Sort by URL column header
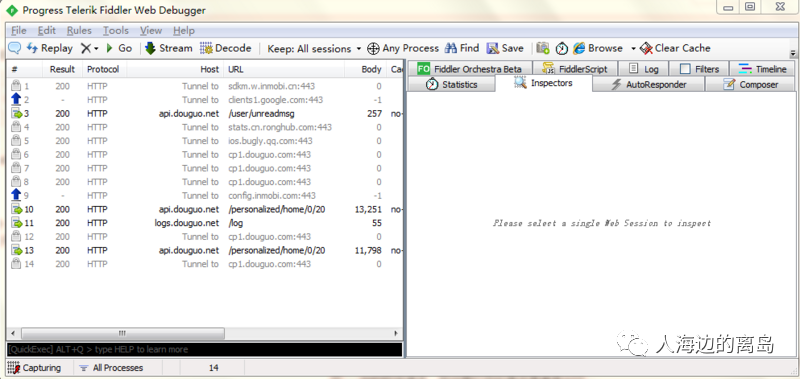The width and height of the screenshot is (800, 379). tap(284, 69)
